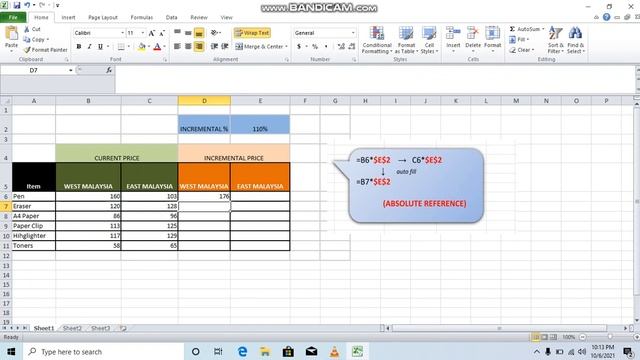The image size is (640, 360).
Task: Click the increase font size icon
Action: (152, 33)
